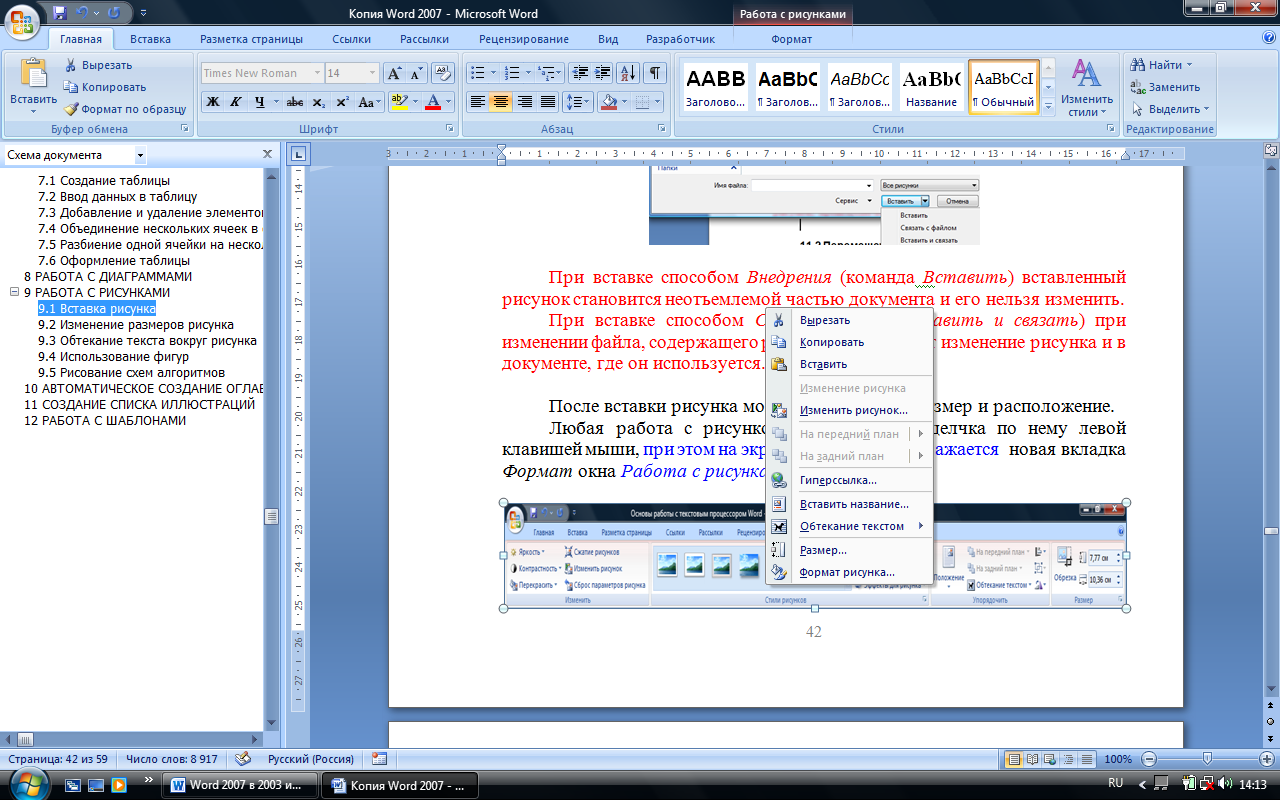The width and height of the screenshot is (1280, 800).
Task: Open Microsoft Office Word help
Action: coord(1267,39)
